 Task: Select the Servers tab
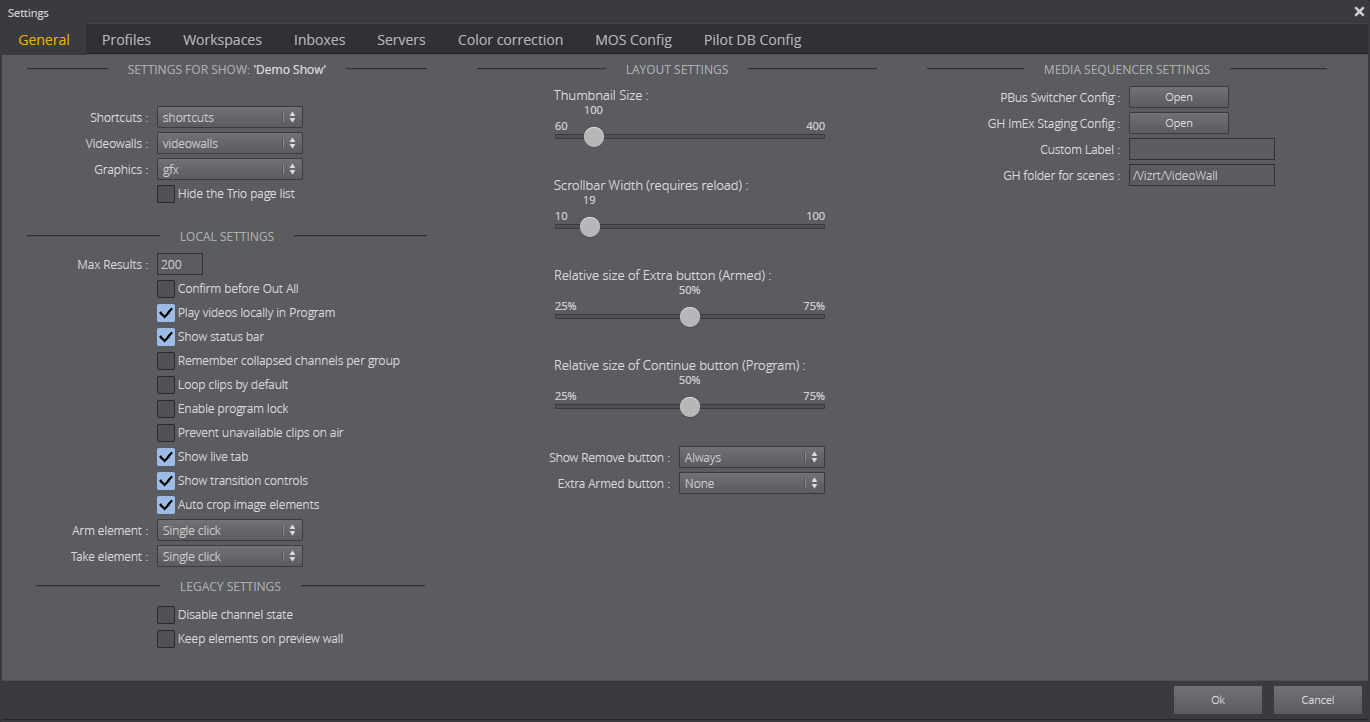pyautogui.click(x=401, y=40)
